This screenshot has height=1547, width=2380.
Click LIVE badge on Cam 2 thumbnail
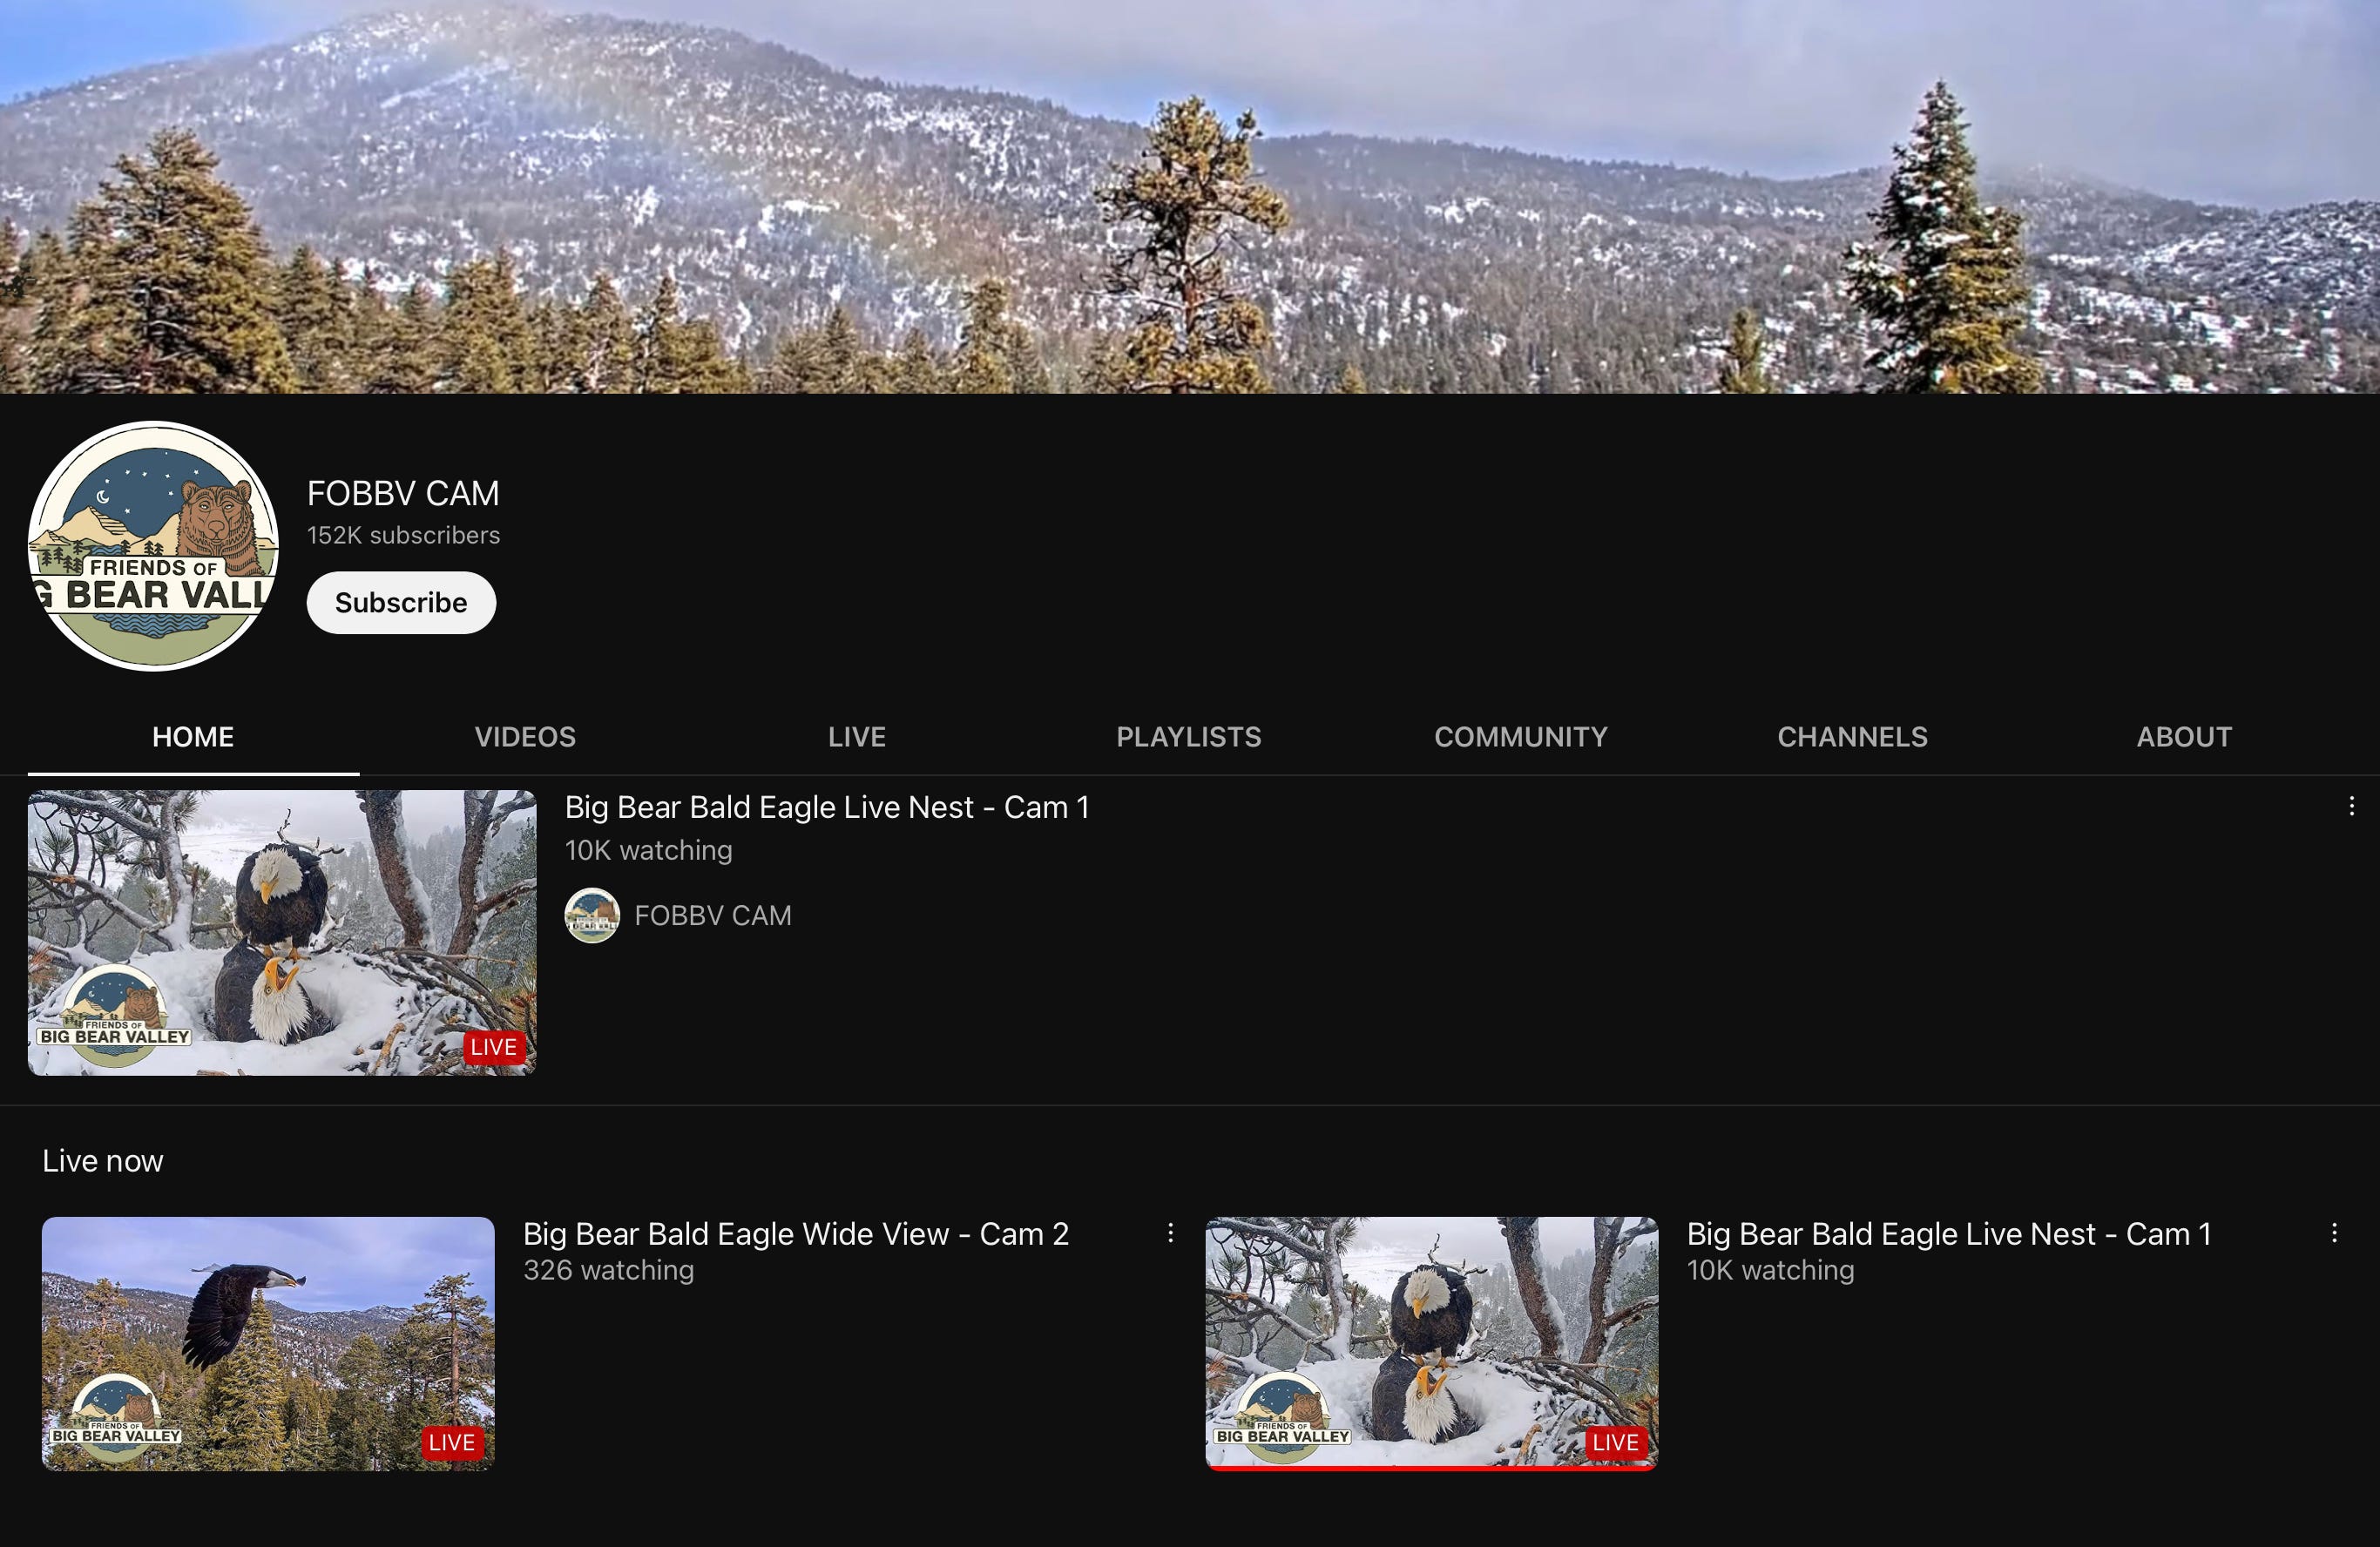[x=452, y=1442]
